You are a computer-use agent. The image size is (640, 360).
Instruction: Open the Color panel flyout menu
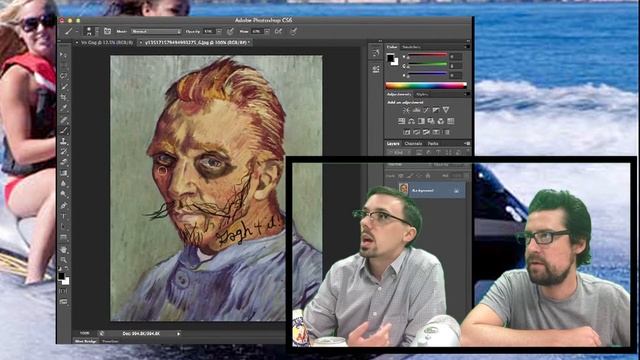[468, 47]
